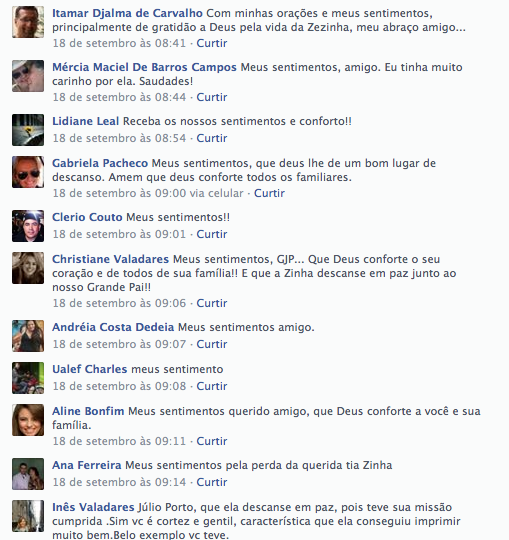The width and height of the screenshot is (509, 540).
Task: Click Christiane Valadares' avatar image
Action: coord(28,268)
